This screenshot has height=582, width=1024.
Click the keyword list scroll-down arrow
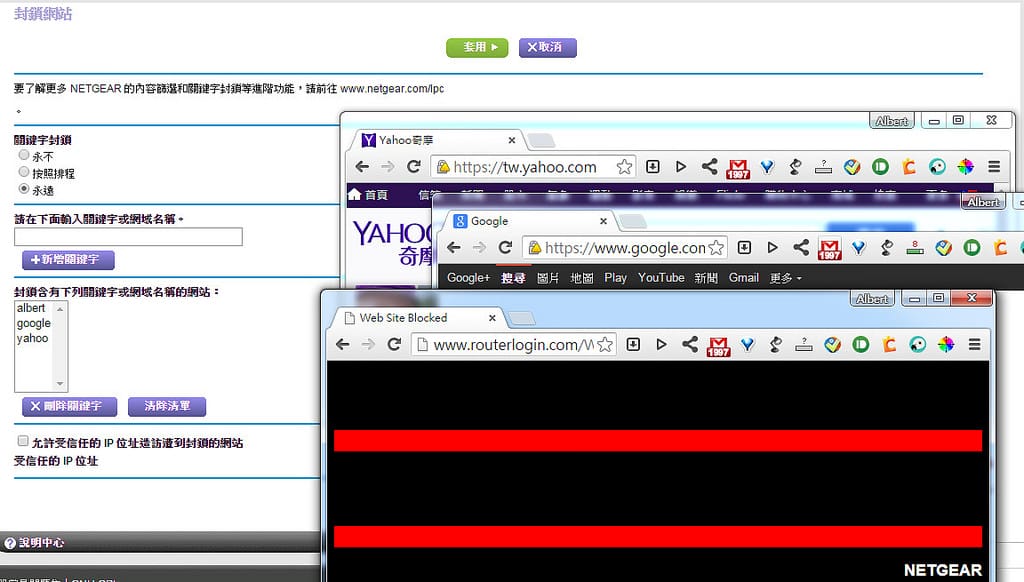60,384
